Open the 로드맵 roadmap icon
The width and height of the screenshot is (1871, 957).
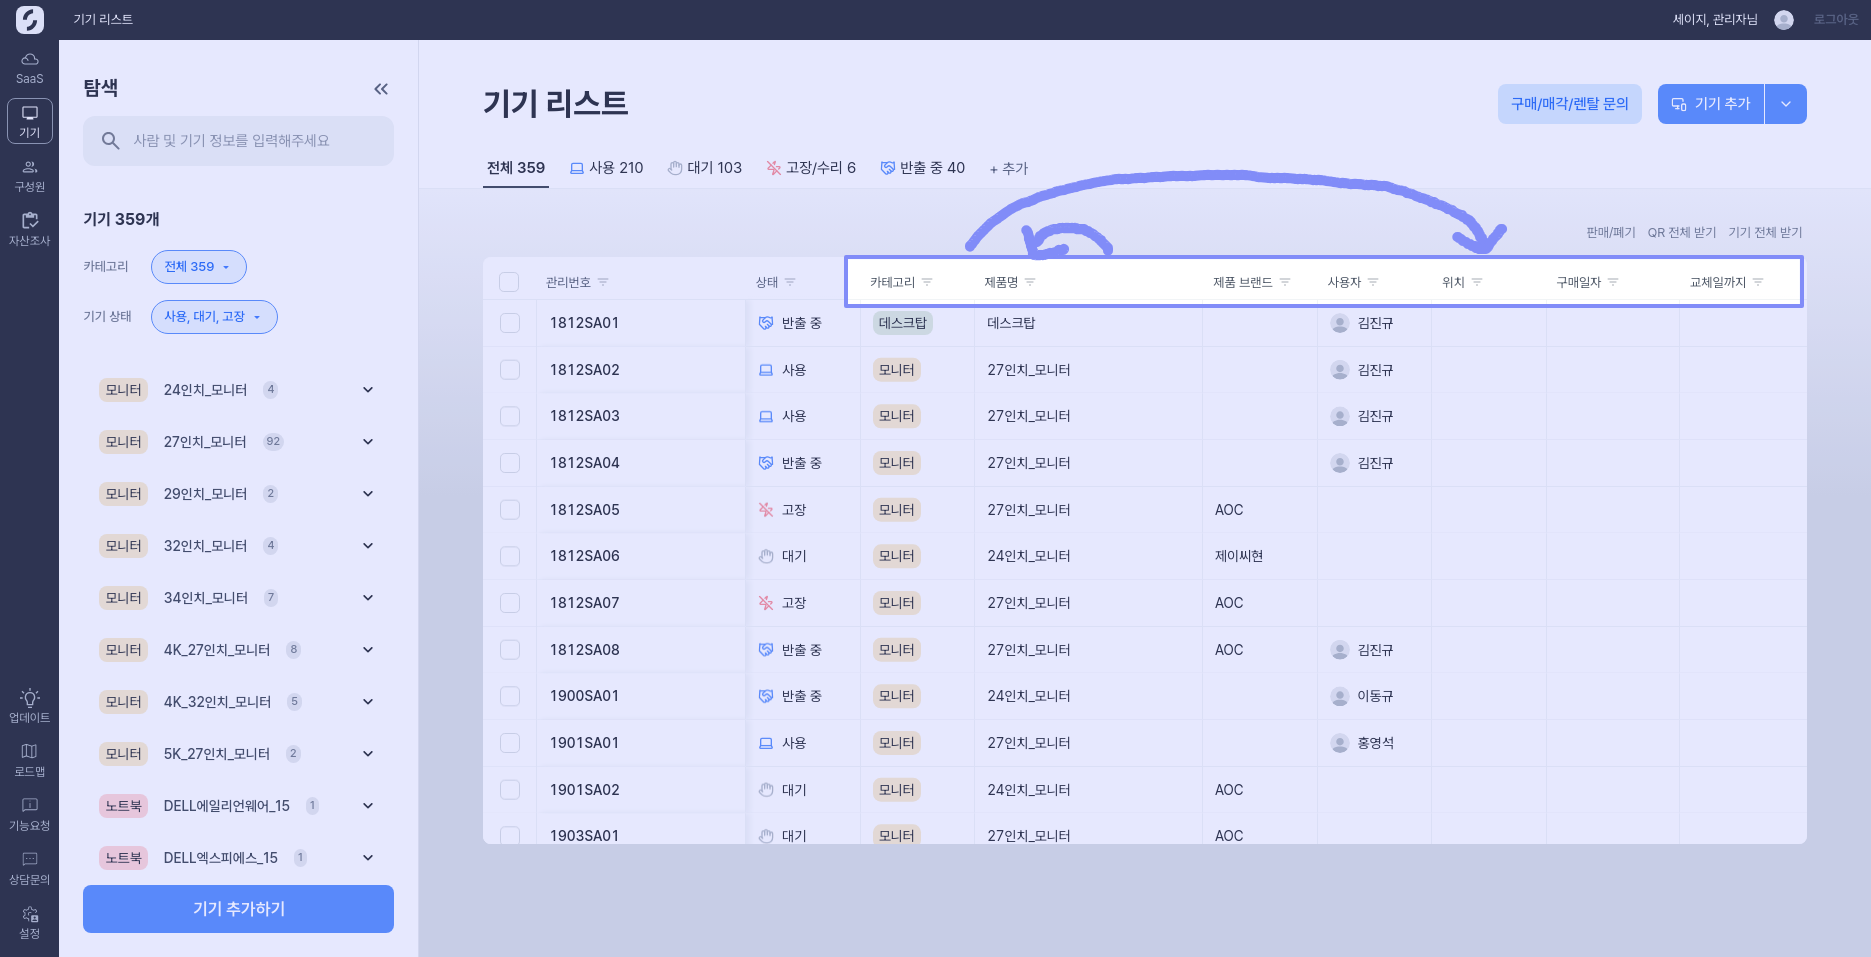click(x=29, y=760)
